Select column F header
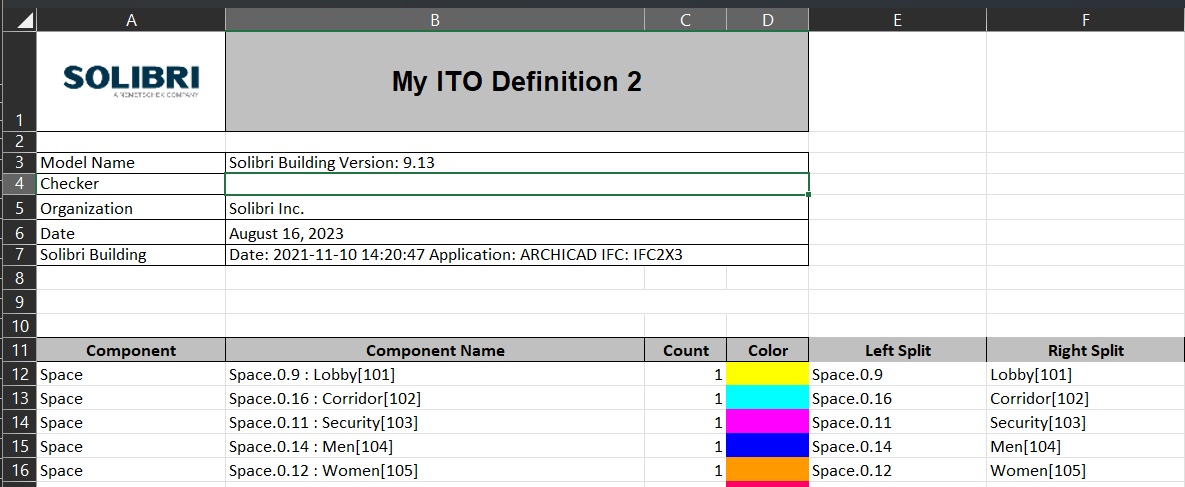The height and width of the screenshot is (487, 1185). click(1085, 20)
